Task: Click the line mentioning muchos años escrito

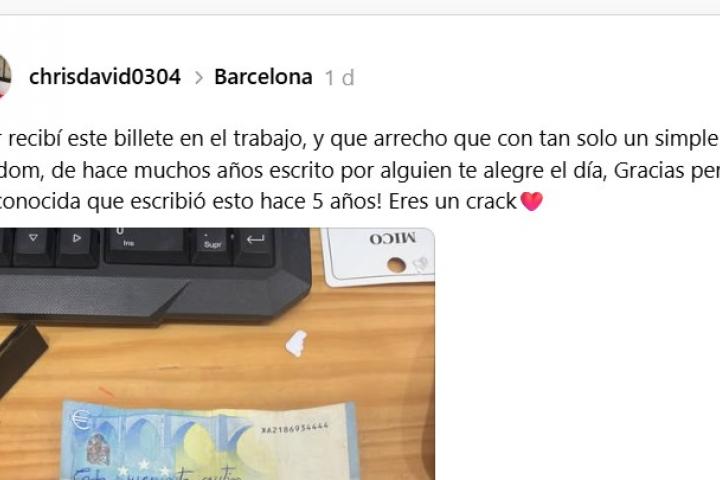Action: [360, 170]
